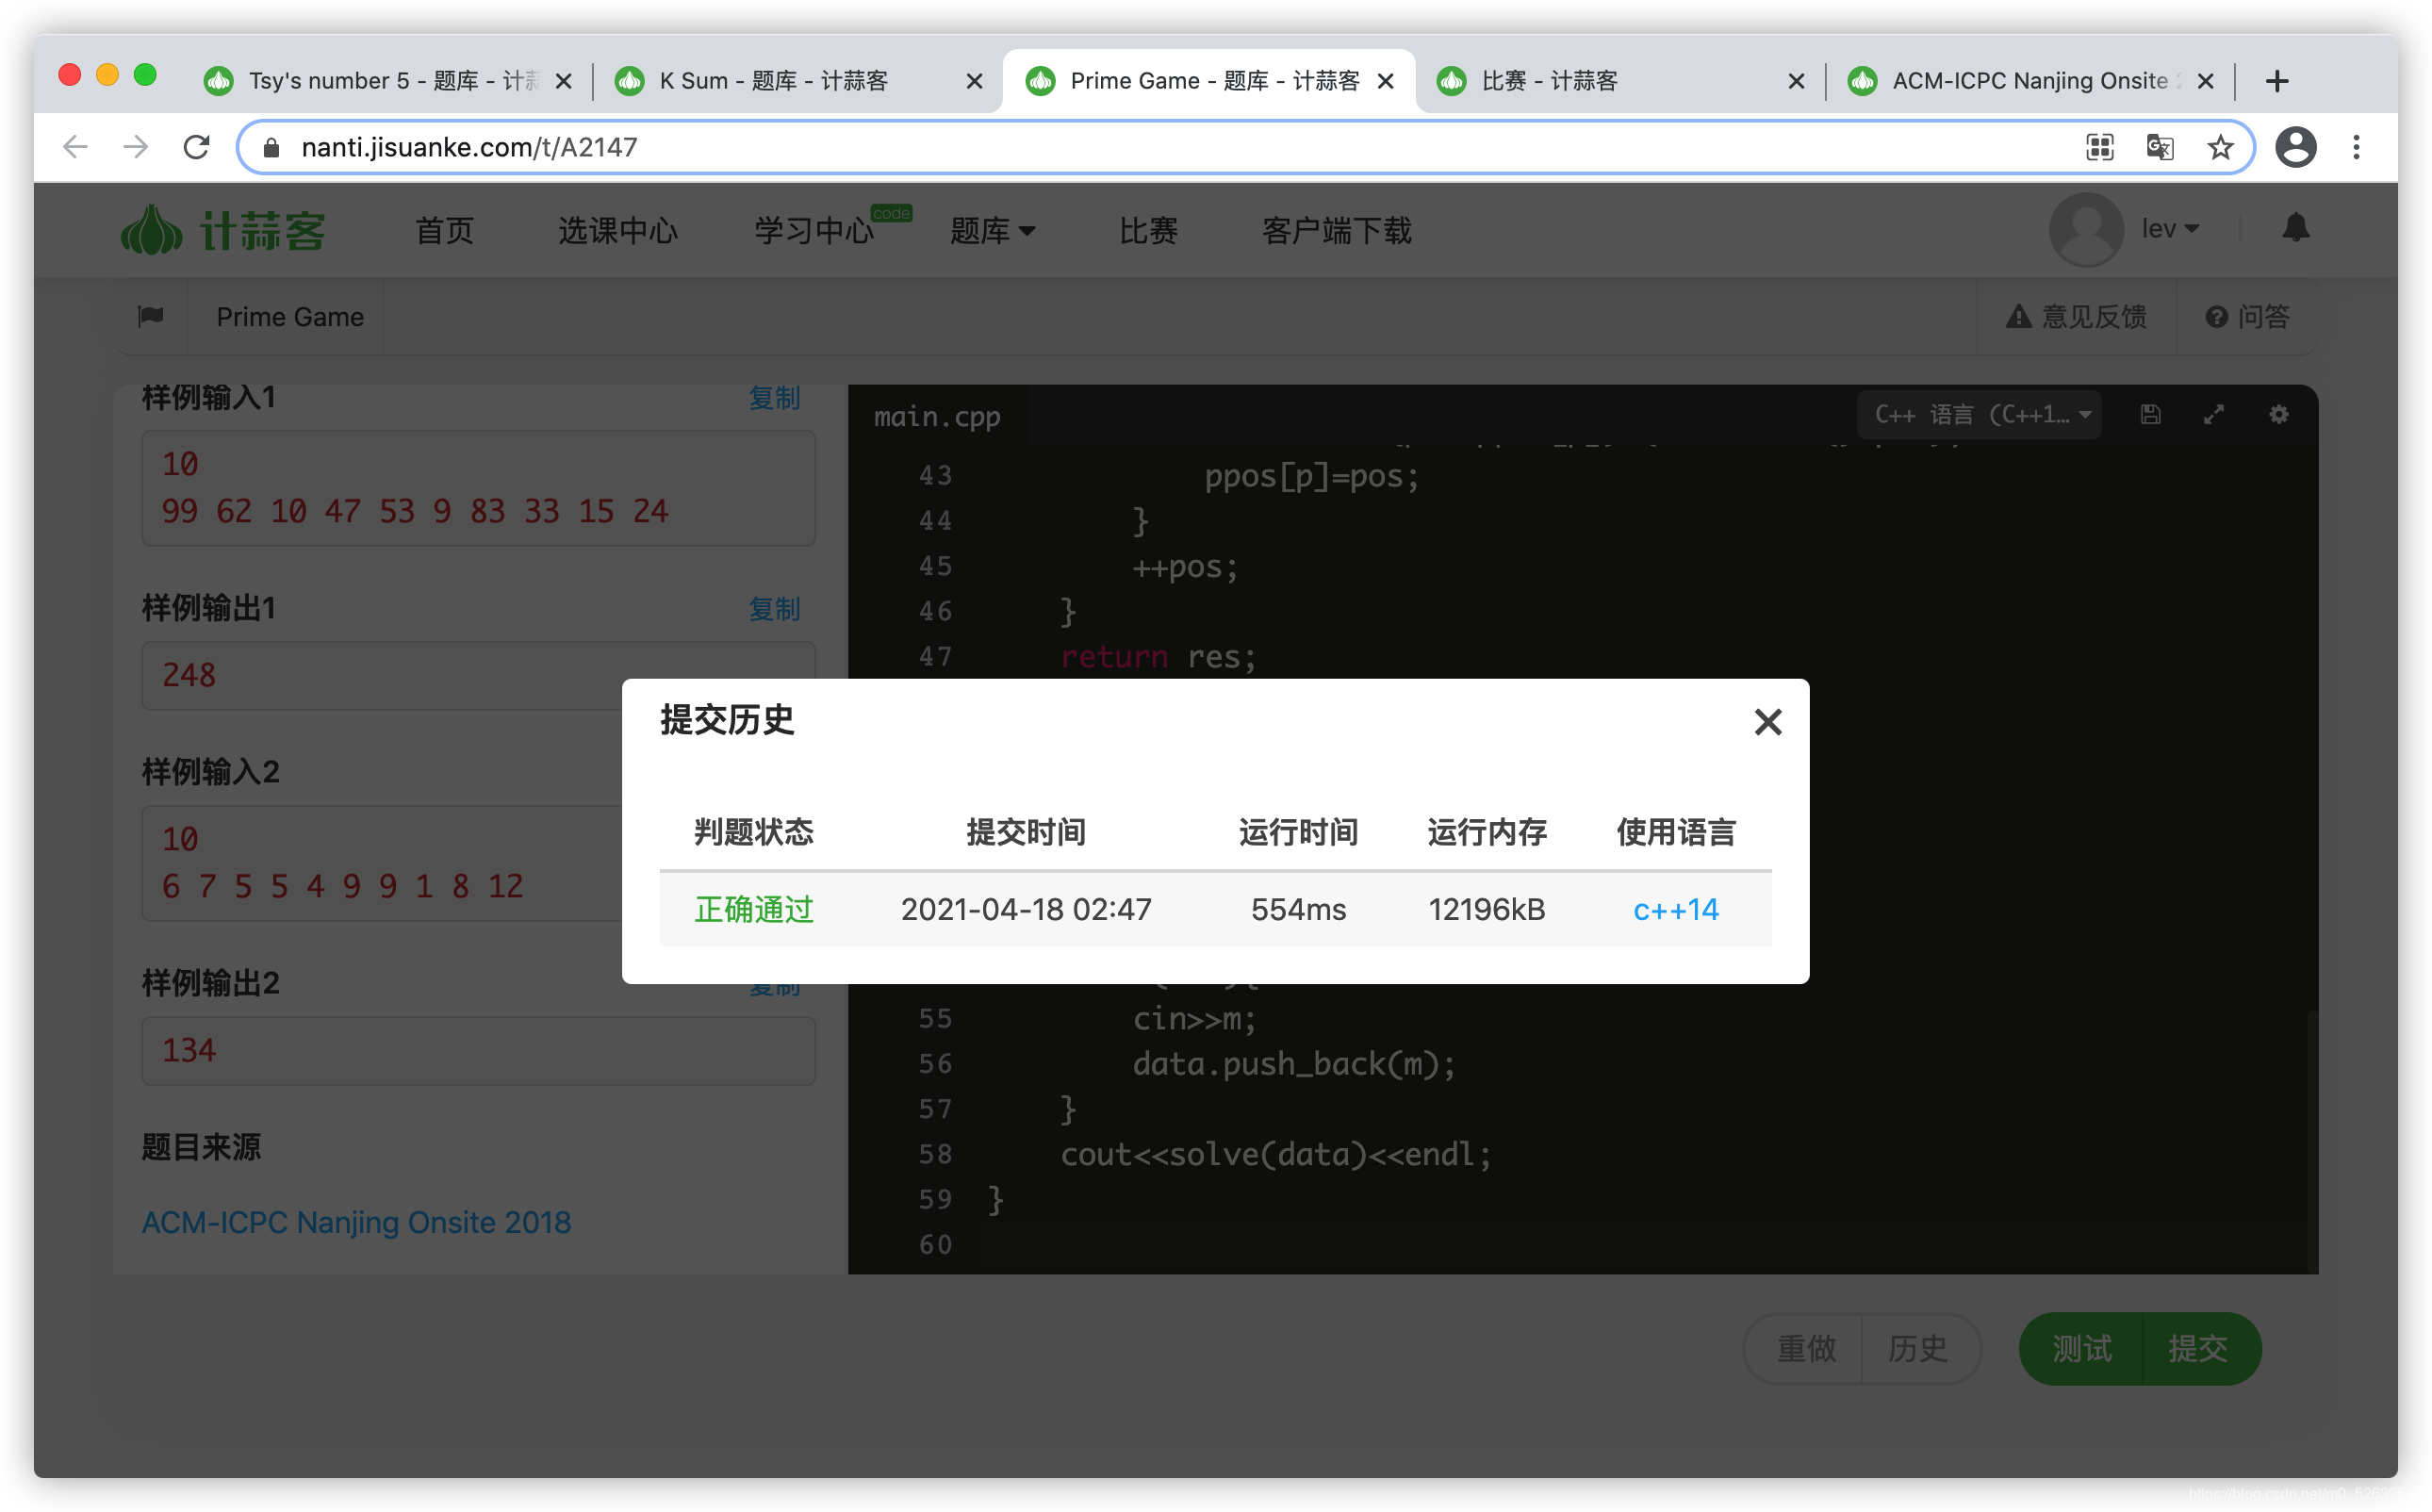Click the flag icon beside Prime Game
The height and width of the screenshot is (1512, 2432).
pyautogui.click(x=151, y=317)
